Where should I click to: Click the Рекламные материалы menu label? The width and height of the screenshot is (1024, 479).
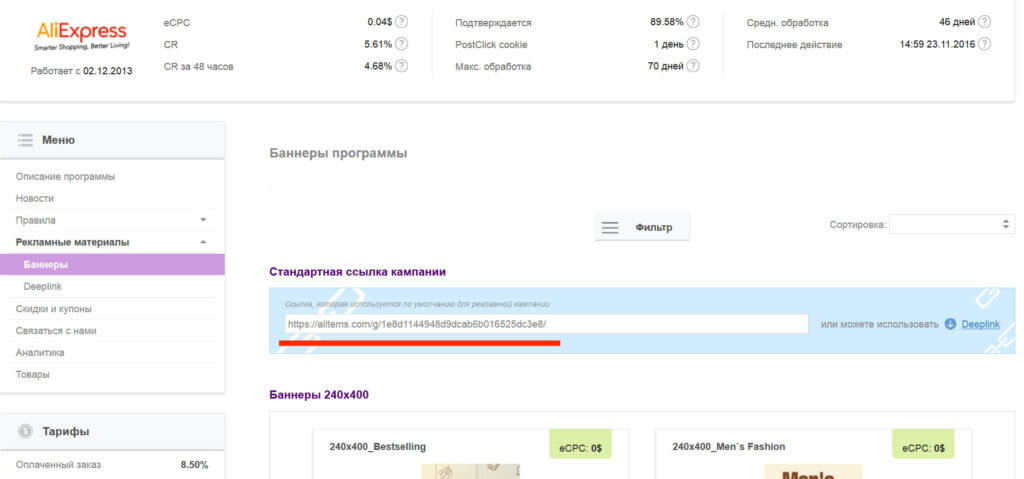point(72,242)
